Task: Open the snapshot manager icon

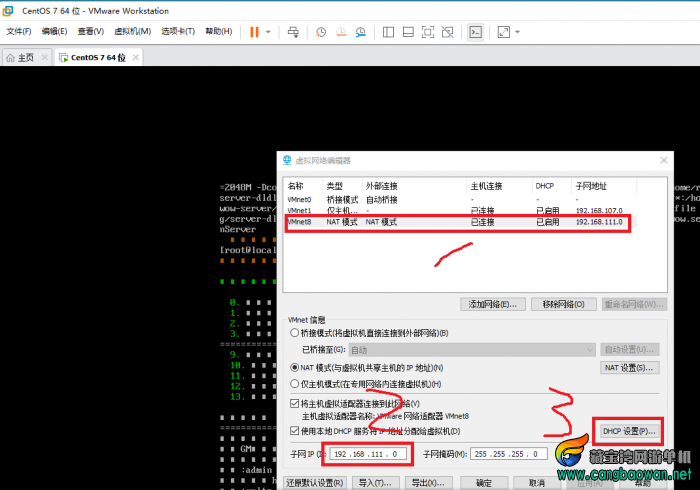Action: pos(360,32)
